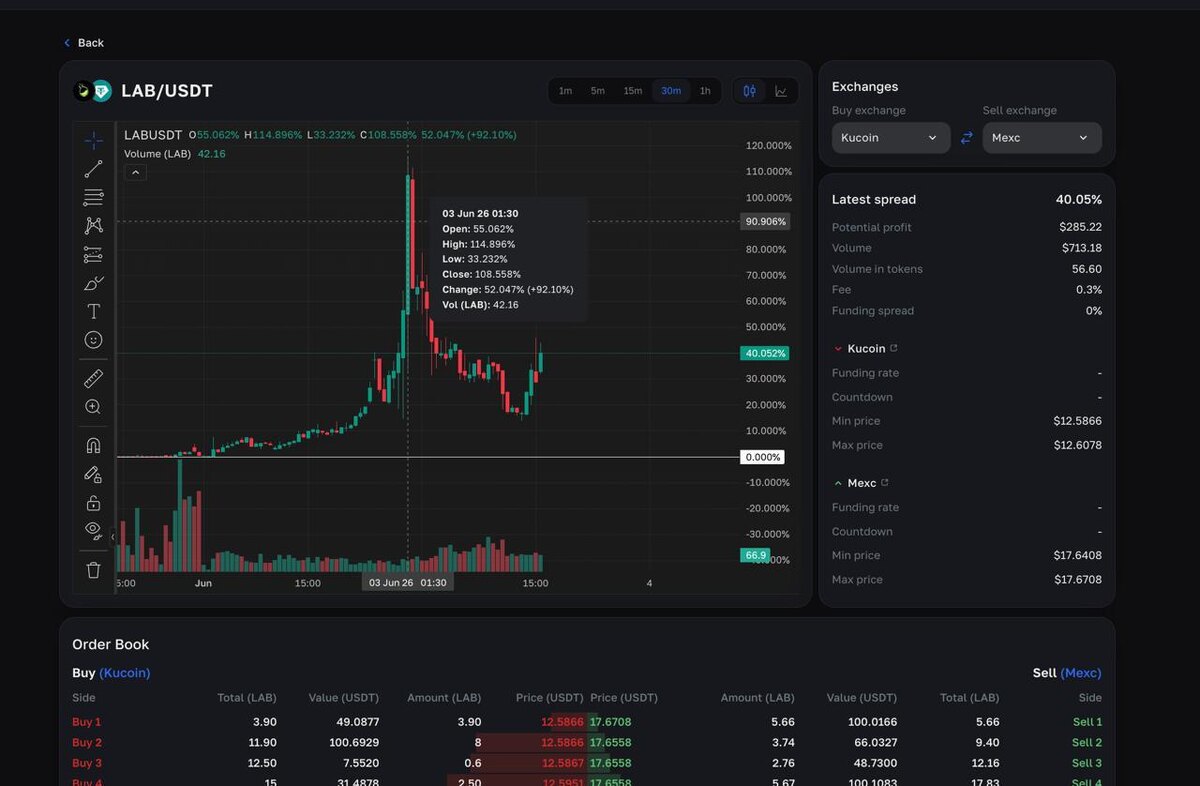Switch to the 1h timeframe
Viewport: 1200px width, 786px height.
click(705, 91)
